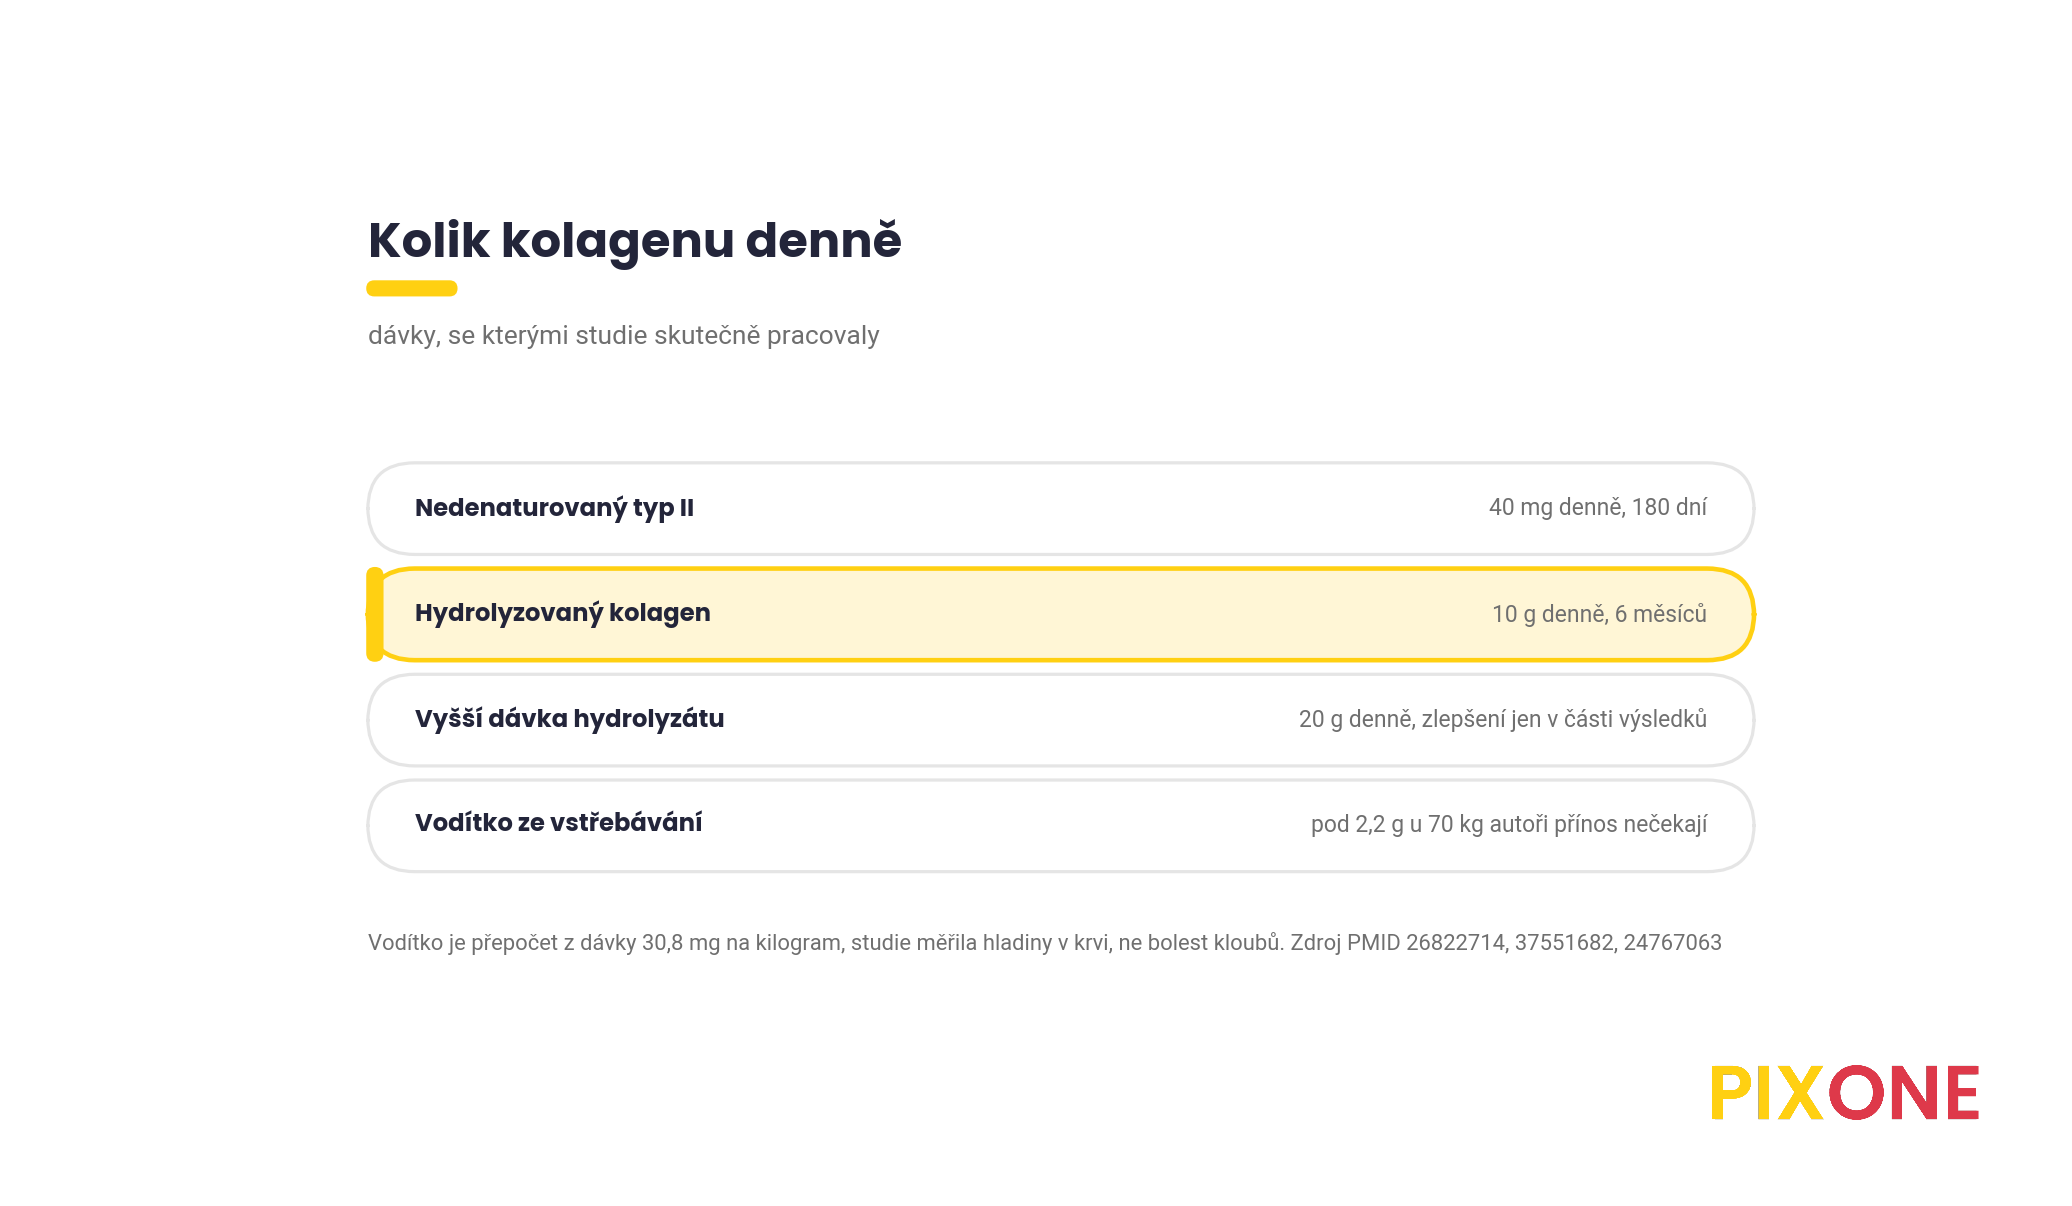Click the value "10 g denně, 6 měsíců"
The width and height of the screenshot is (2072, 1206).
point(1599,614)
